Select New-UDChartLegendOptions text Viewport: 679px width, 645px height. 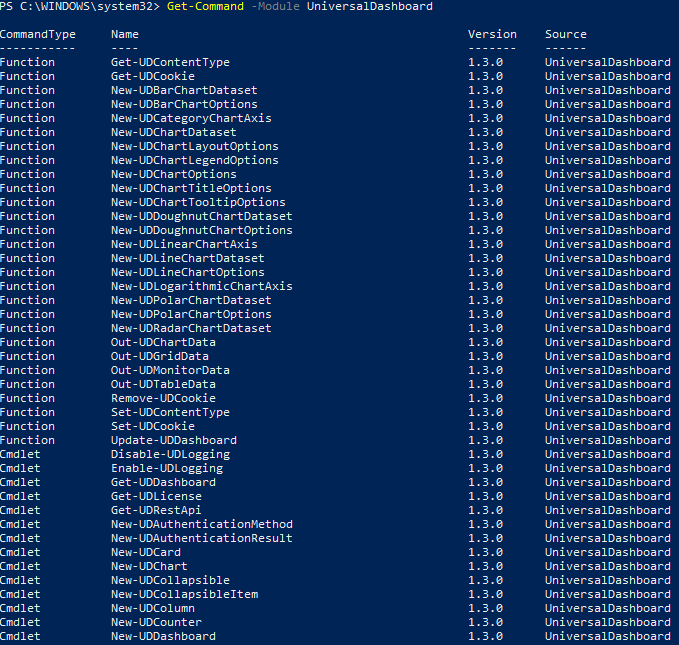click(x=194, y=160)
